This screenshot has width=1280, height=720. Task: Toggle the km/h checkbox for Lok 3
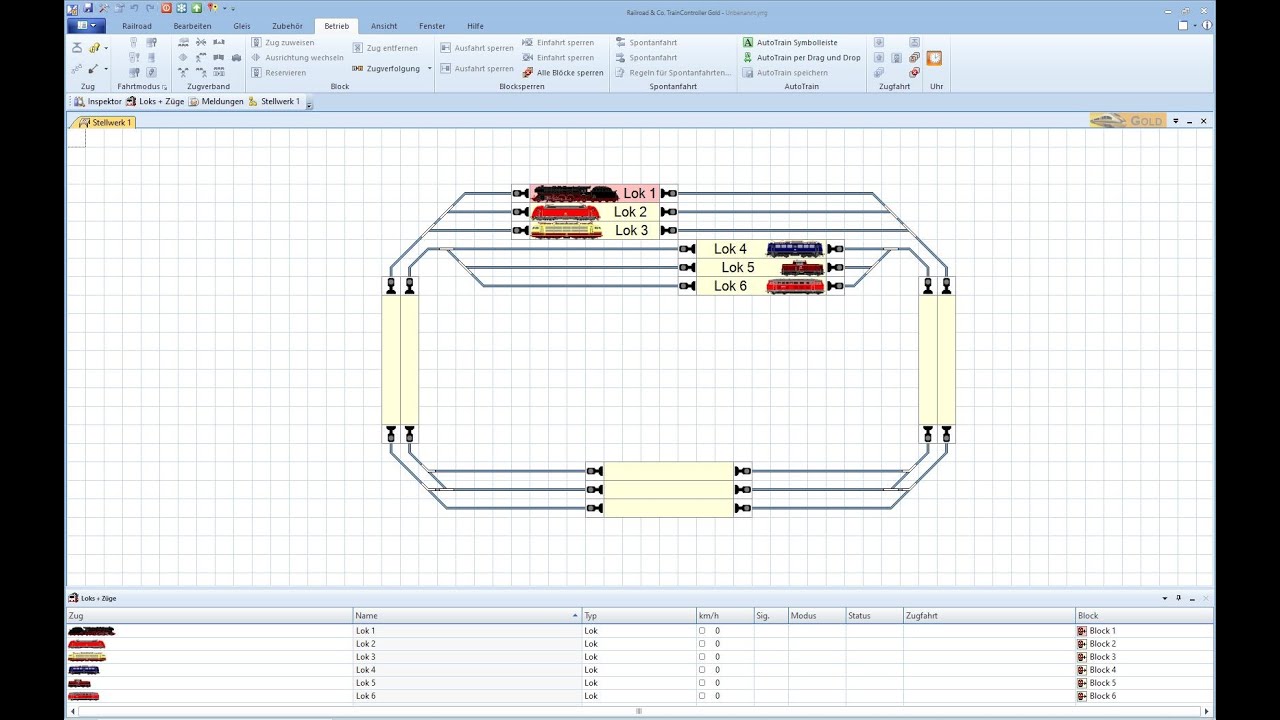coord(702,657)
